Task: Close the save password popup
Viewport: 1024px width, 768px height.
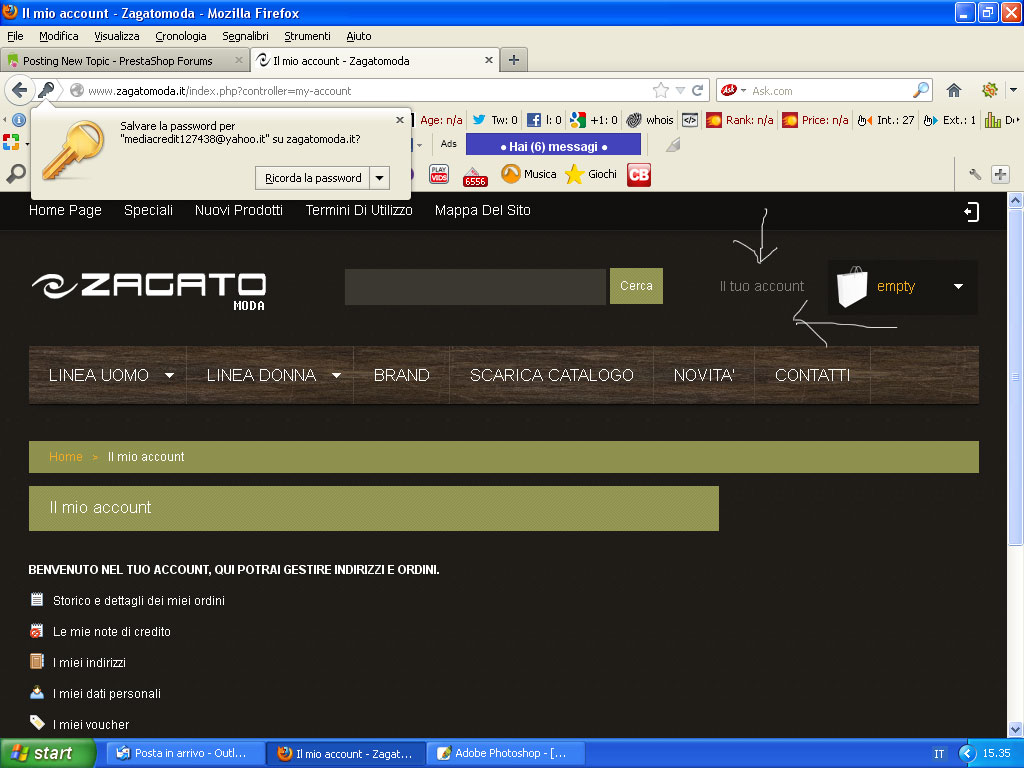Action: [x=400, y=120]
